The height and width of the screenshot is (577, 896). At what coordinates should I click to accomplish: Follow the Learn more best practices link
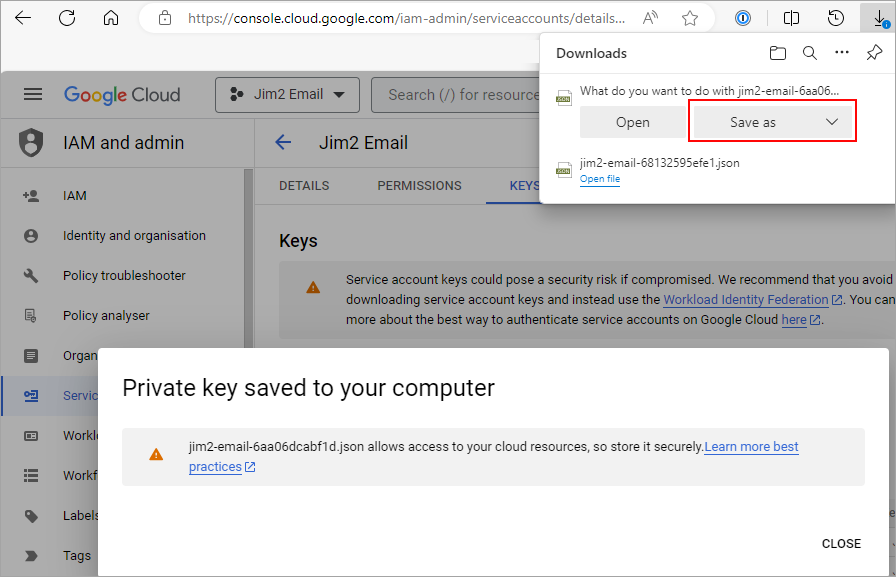751,447
